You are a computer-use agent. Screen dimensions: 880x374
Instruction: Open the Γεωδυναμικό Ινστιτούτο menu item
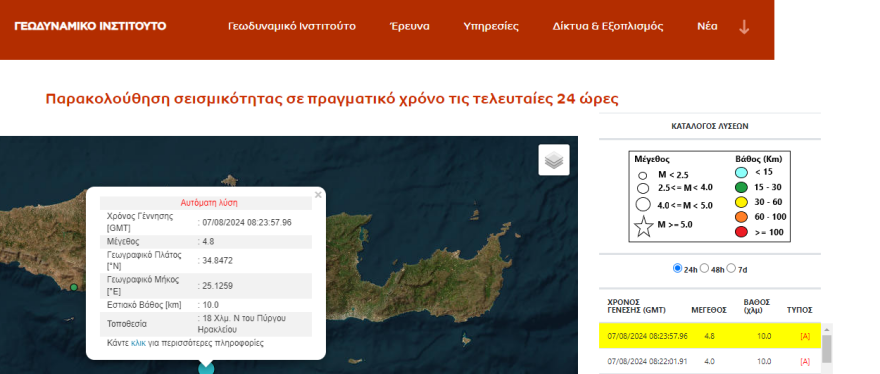click(x=292, y=26)
